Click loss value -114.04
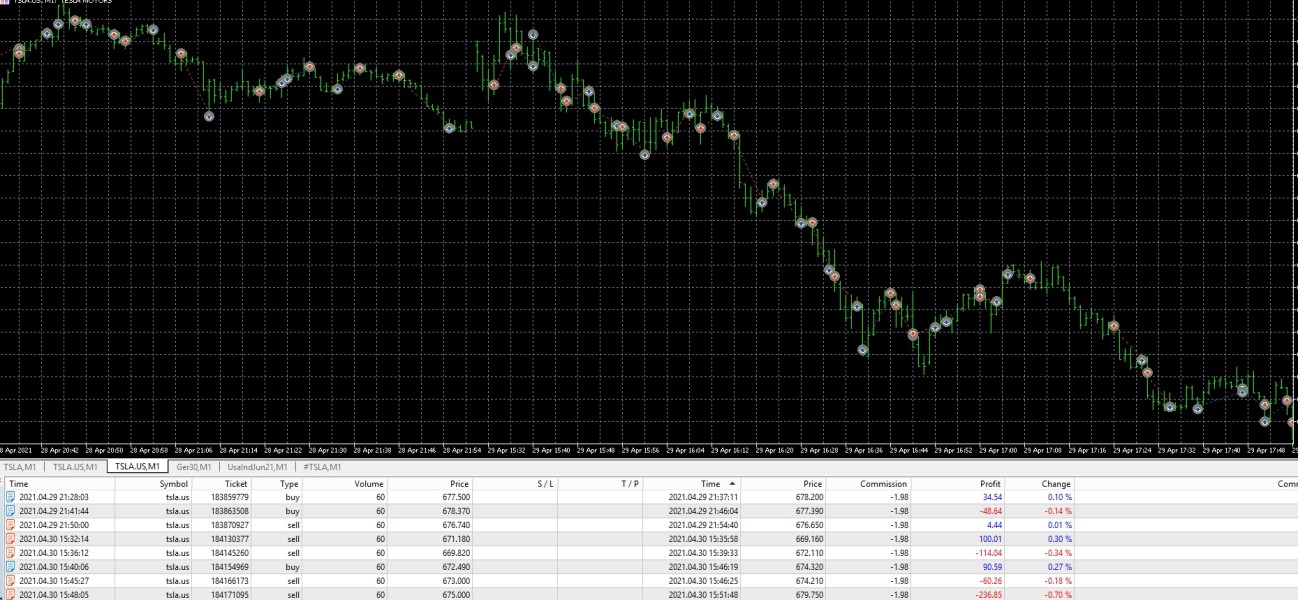Viewport: 1298px width, 600px height. (x=988, y=552)
